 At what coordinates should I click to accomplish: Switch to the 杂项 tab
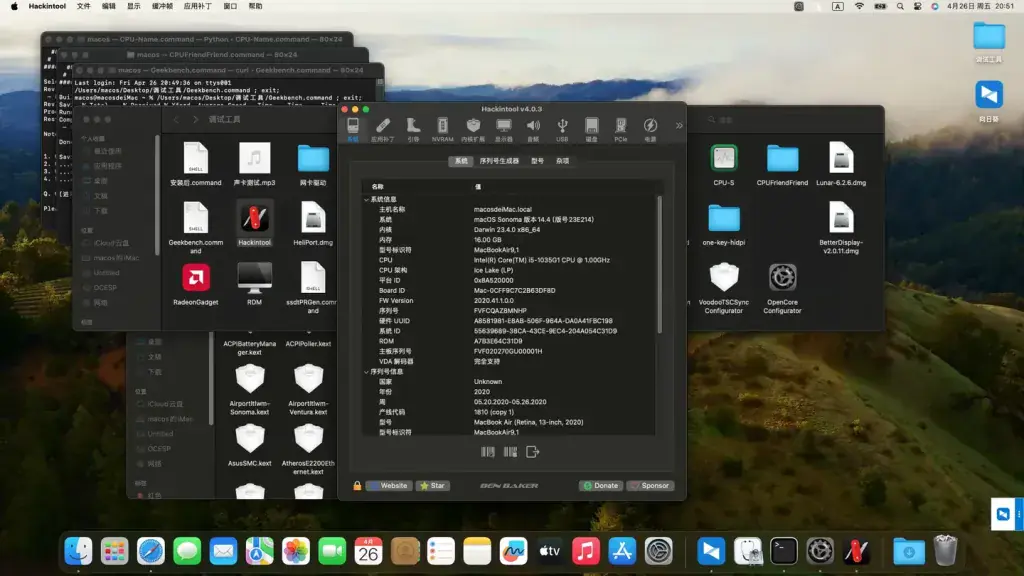click(562, 161)
